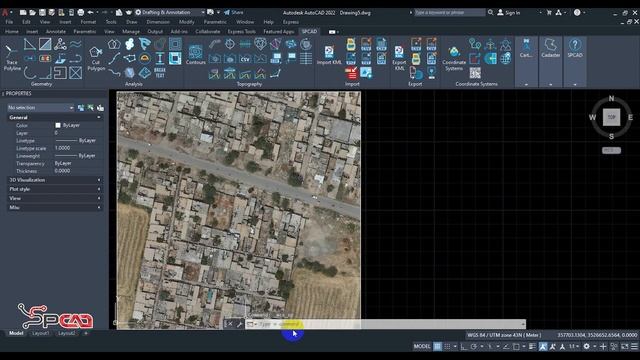Toggle ortho mode in status bar
This screenshot has width=640, height=360.
coord(464,347)
